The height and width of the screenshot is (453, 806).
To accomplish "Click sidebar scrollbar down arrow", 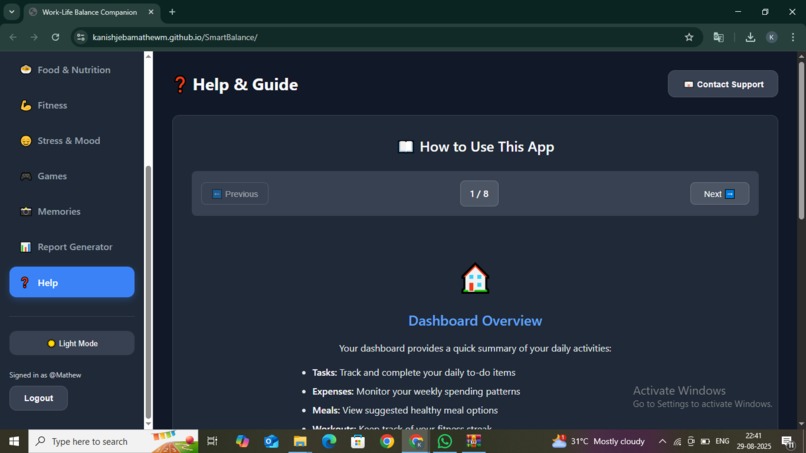I will click(x=148, y=424).
